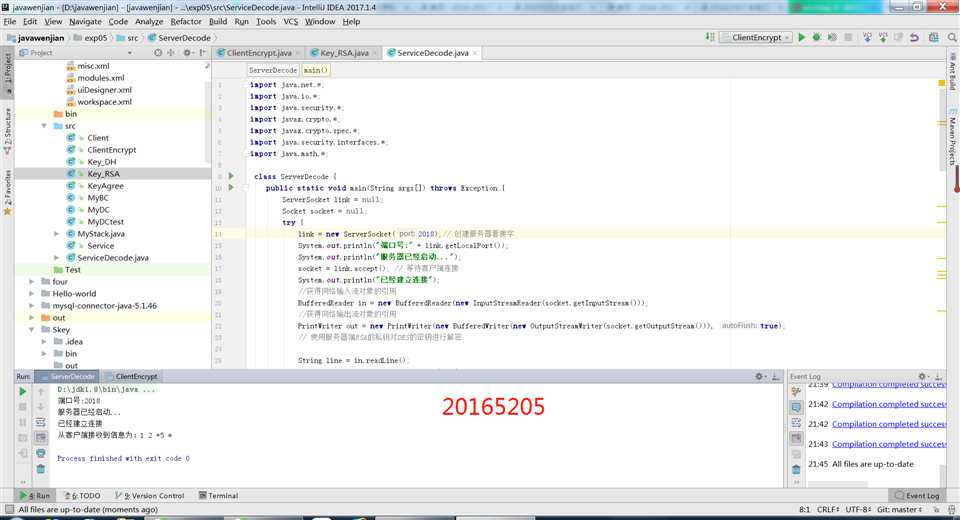This screenshot has width=960, height=520.
Task: Open the Event Log settings gear
Action: [923, 376]
